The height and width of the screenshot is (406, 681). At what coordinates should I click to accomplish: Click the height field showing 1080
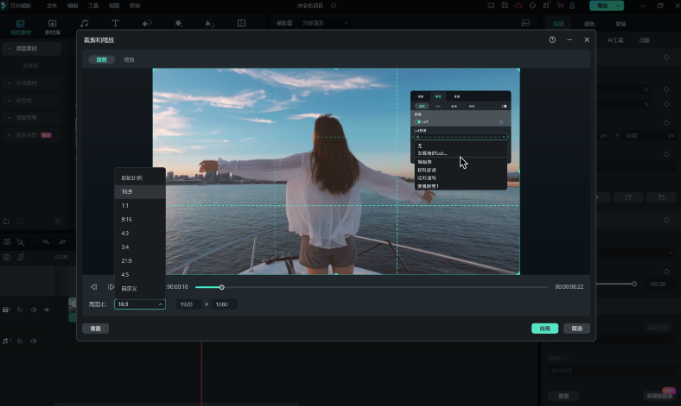pos(222,304)
